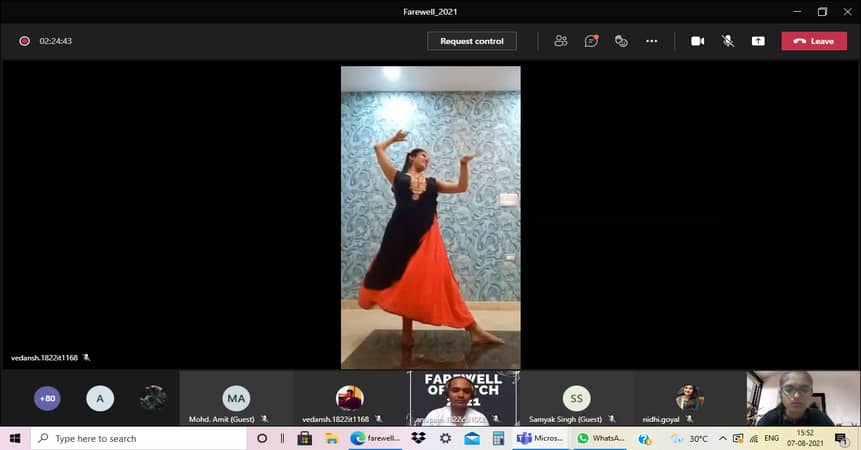
Task: Open the meeting chat panel
Action: 591,41
